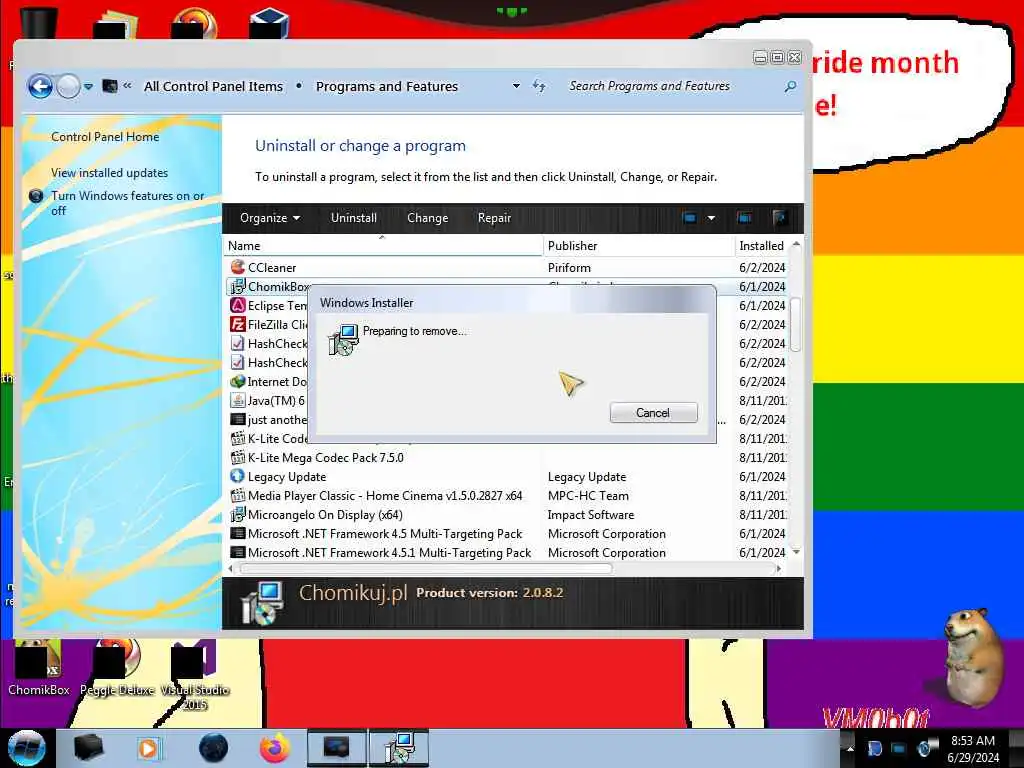This screenshot has height=768, width=1024.
Task: Click the MPC-HC Team publisher cell
Action: (x=588, y=496)
